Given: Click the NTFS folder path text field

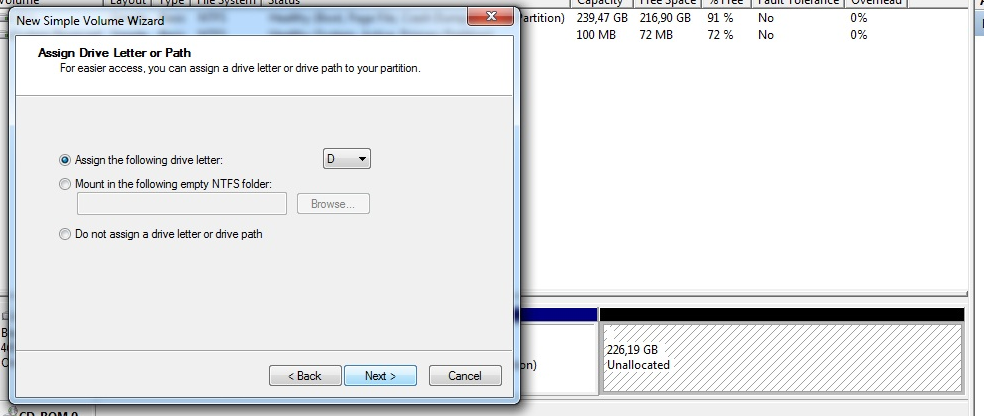Looking at the screenshot, I should point(182,204).
